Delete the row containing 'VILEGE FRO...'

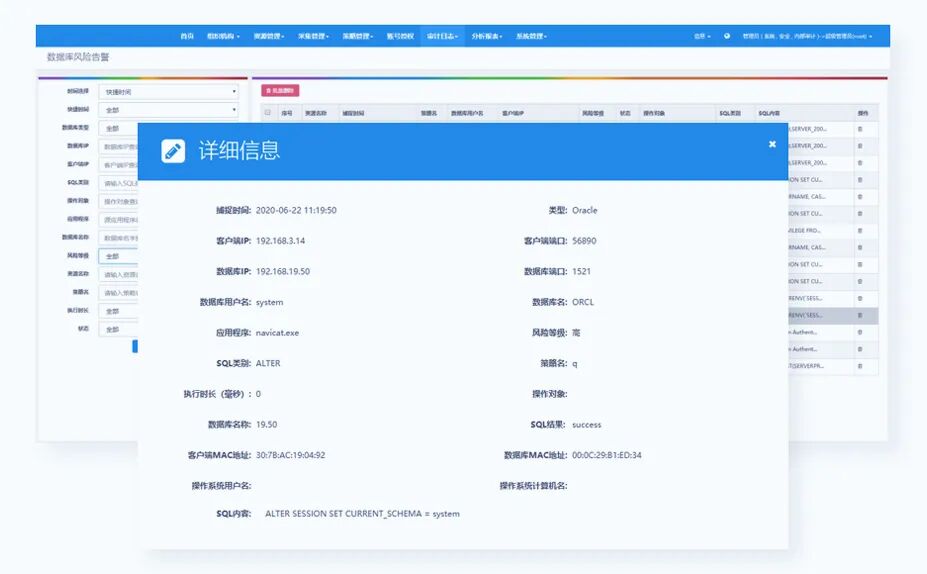pos(860,231)
